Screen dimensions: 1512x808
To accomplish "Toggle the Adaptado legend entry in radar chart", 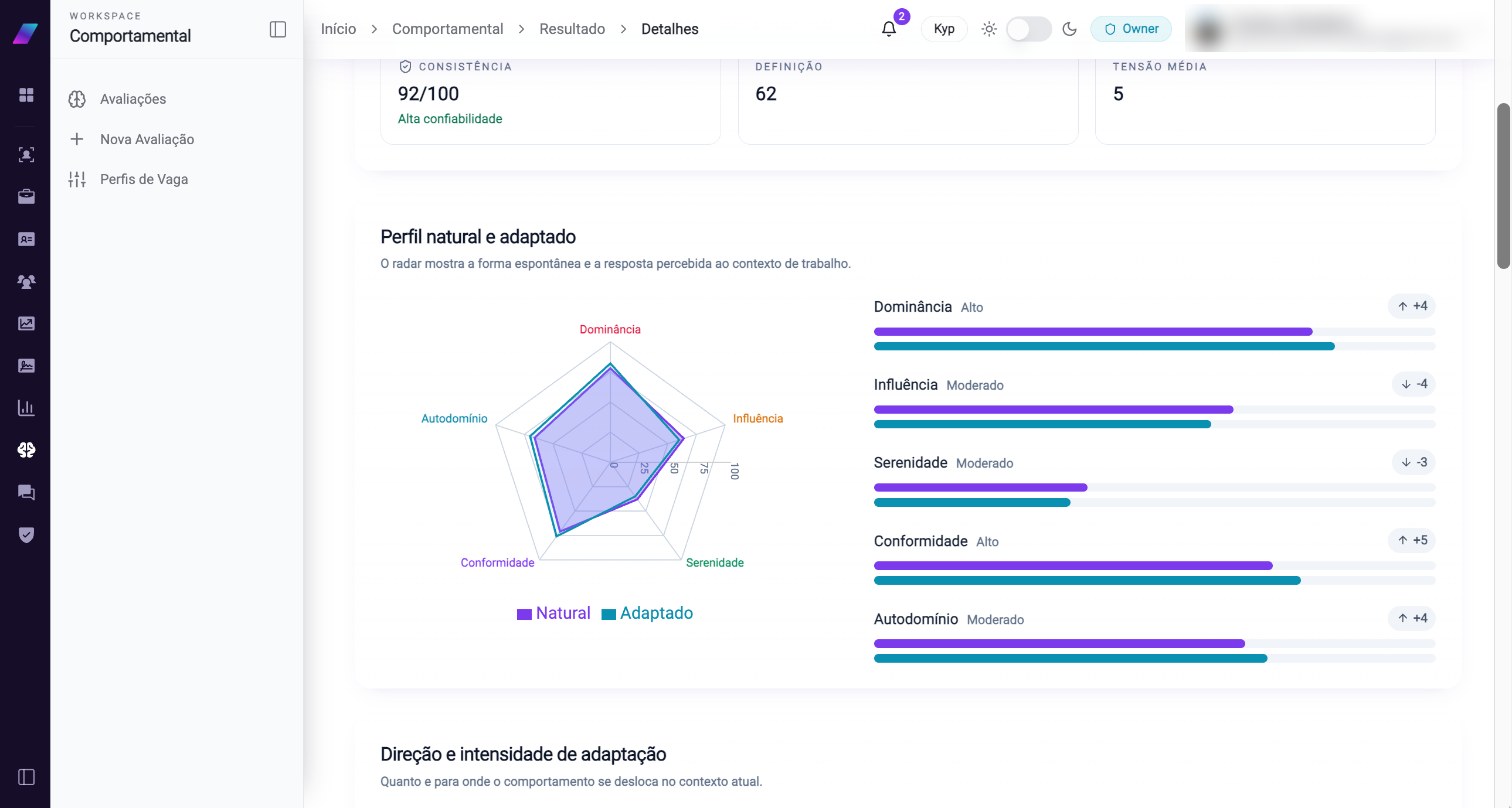I will tap(647, 613).
